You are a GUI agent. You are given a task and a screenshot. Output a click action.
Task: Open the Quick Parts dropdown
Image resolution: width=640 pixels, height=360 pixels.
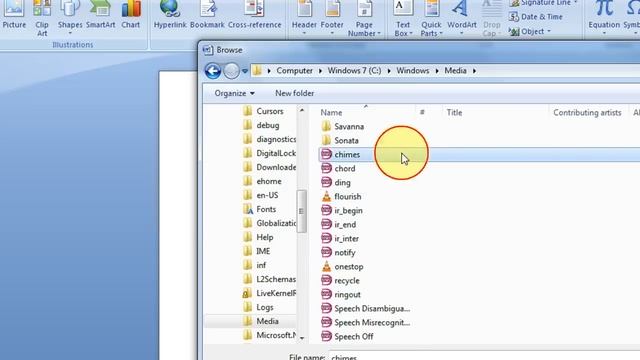[x=431, y=18]
